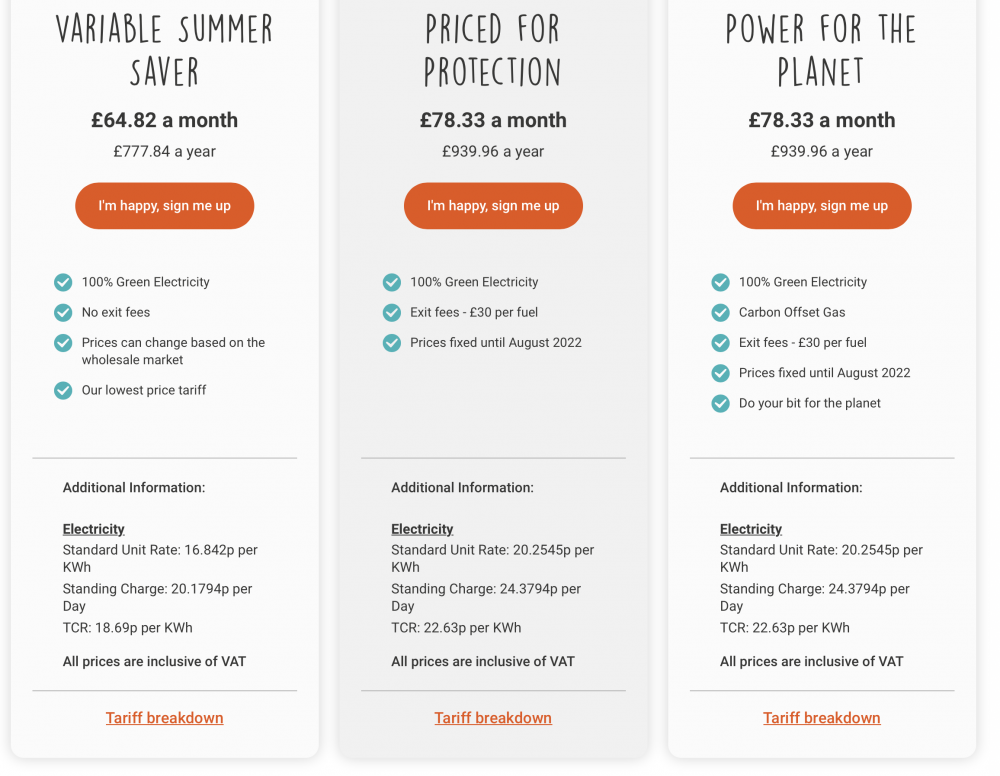Click checkmark beside Power for the Planet's fixed prices

point(721,373)
